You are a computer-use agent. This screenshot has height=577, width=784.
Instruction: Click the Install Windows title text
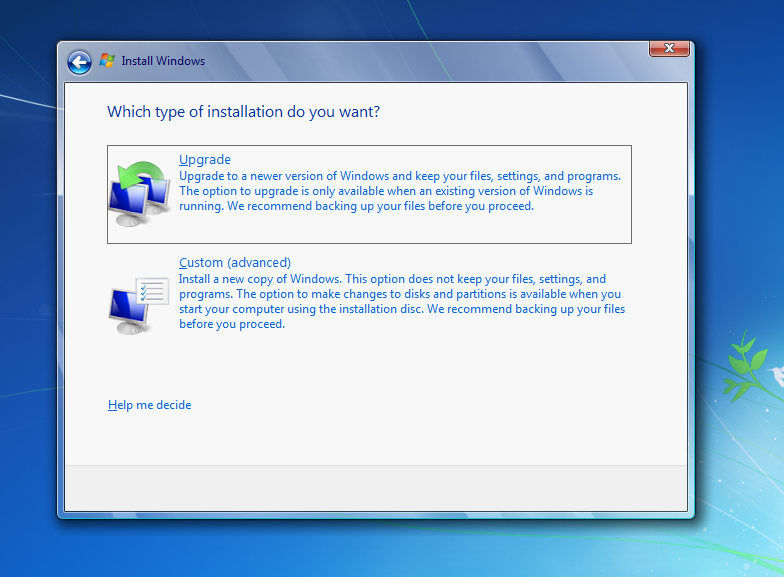(163, 61)
